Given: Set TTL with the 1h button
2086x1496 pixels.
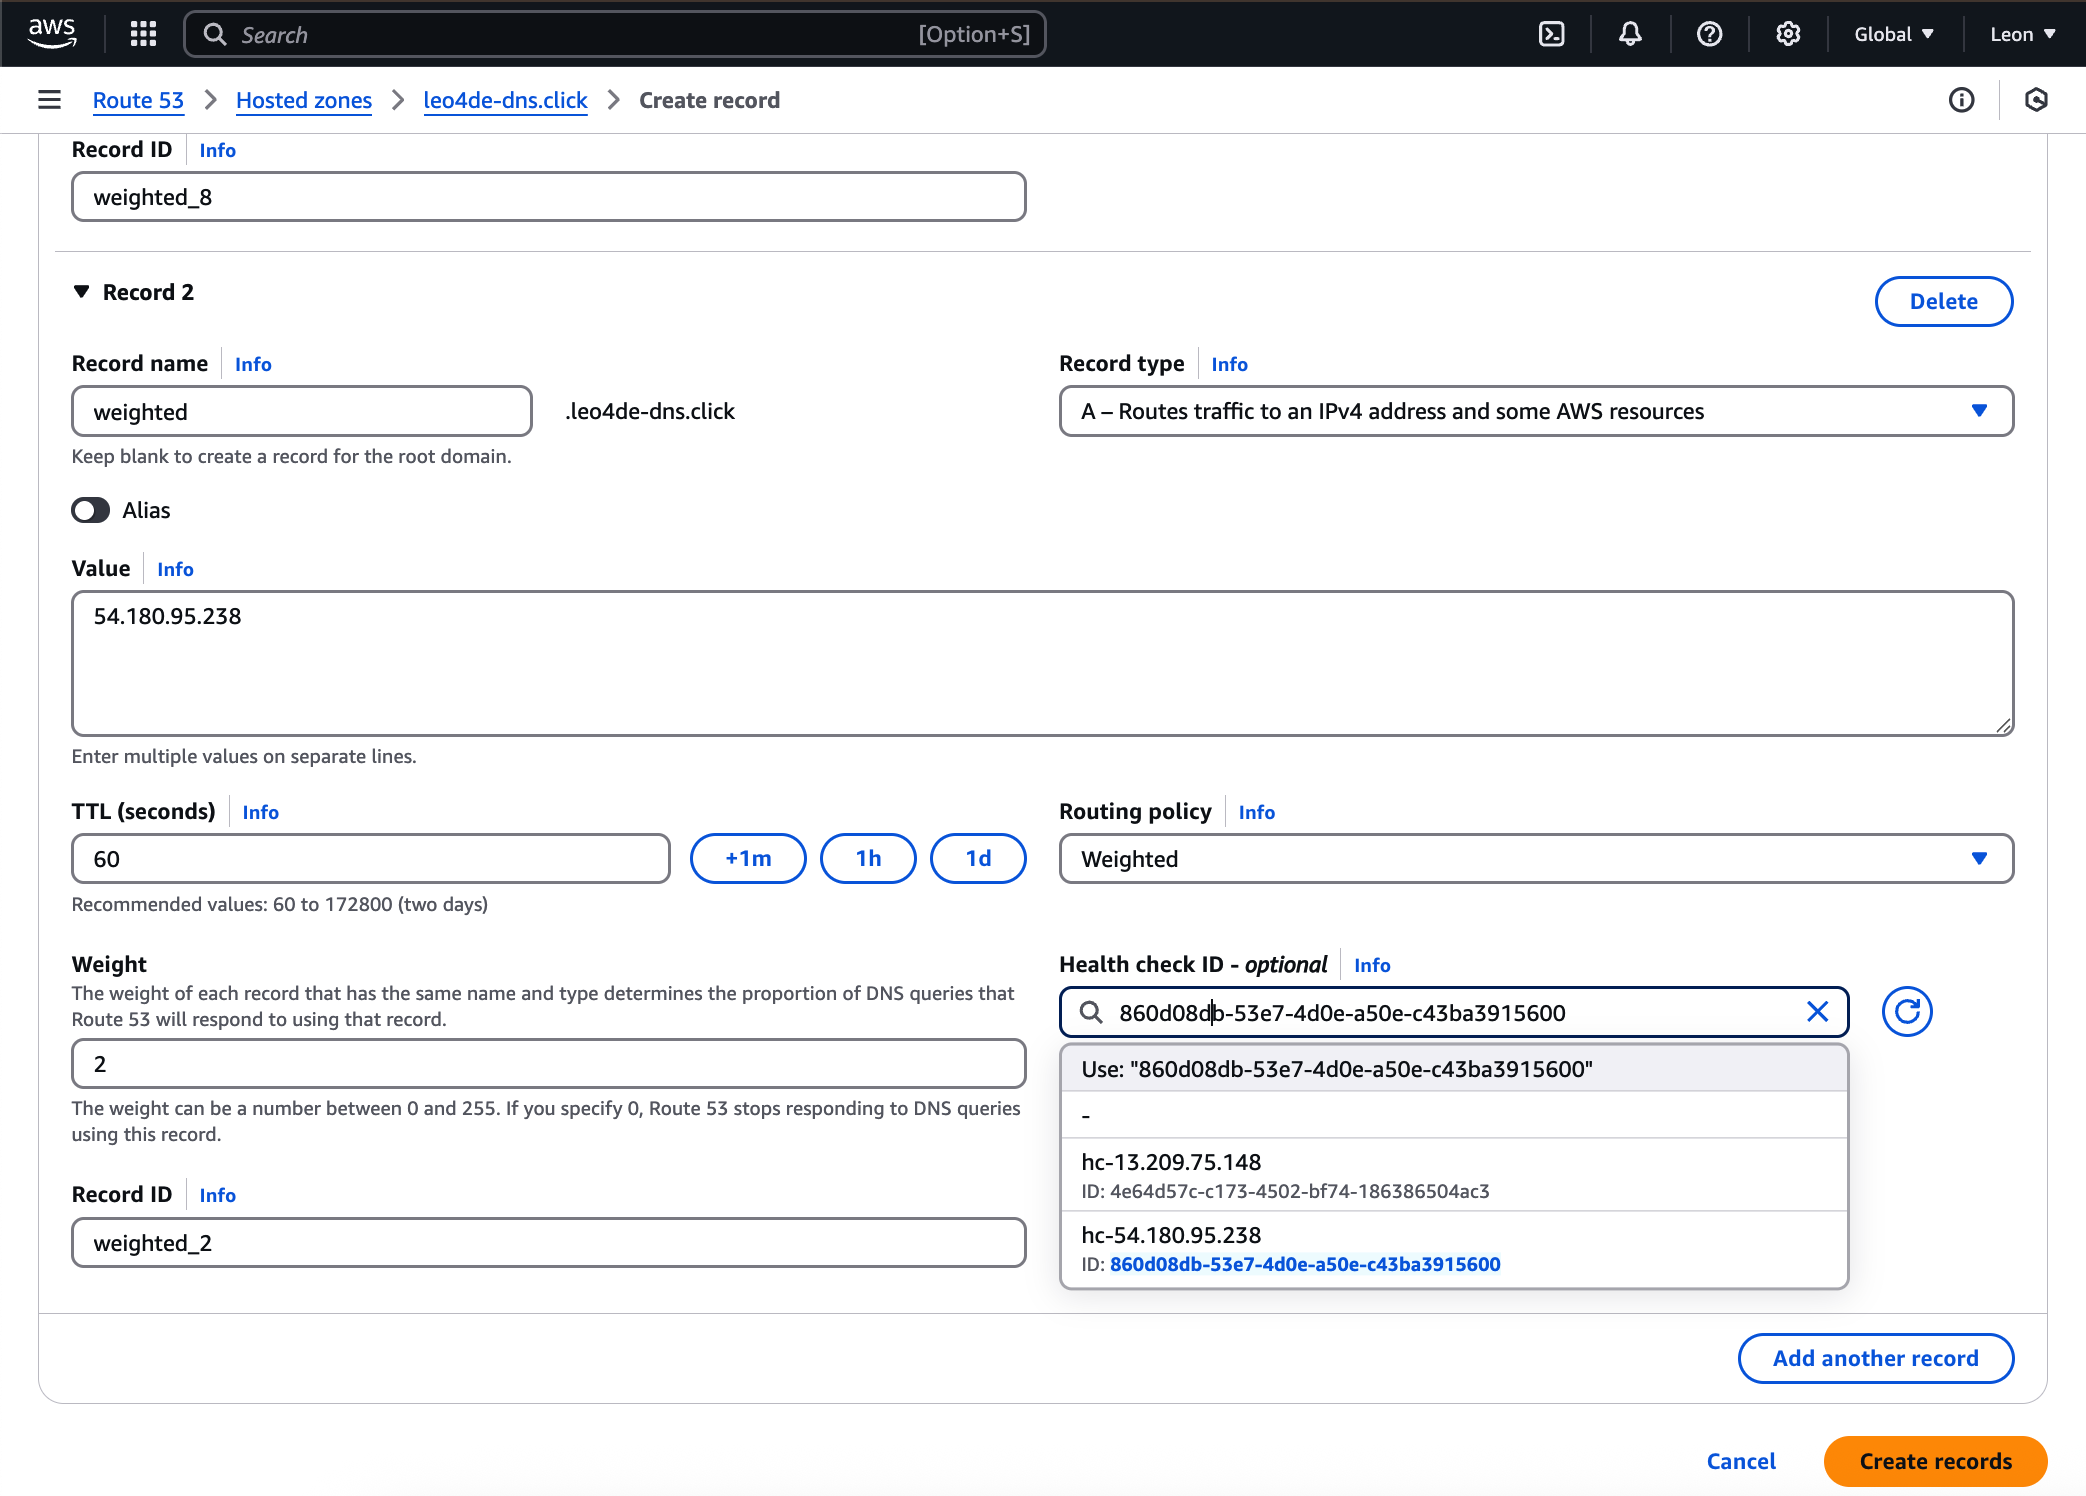Looking at the screenshot, I should point(867,859).
